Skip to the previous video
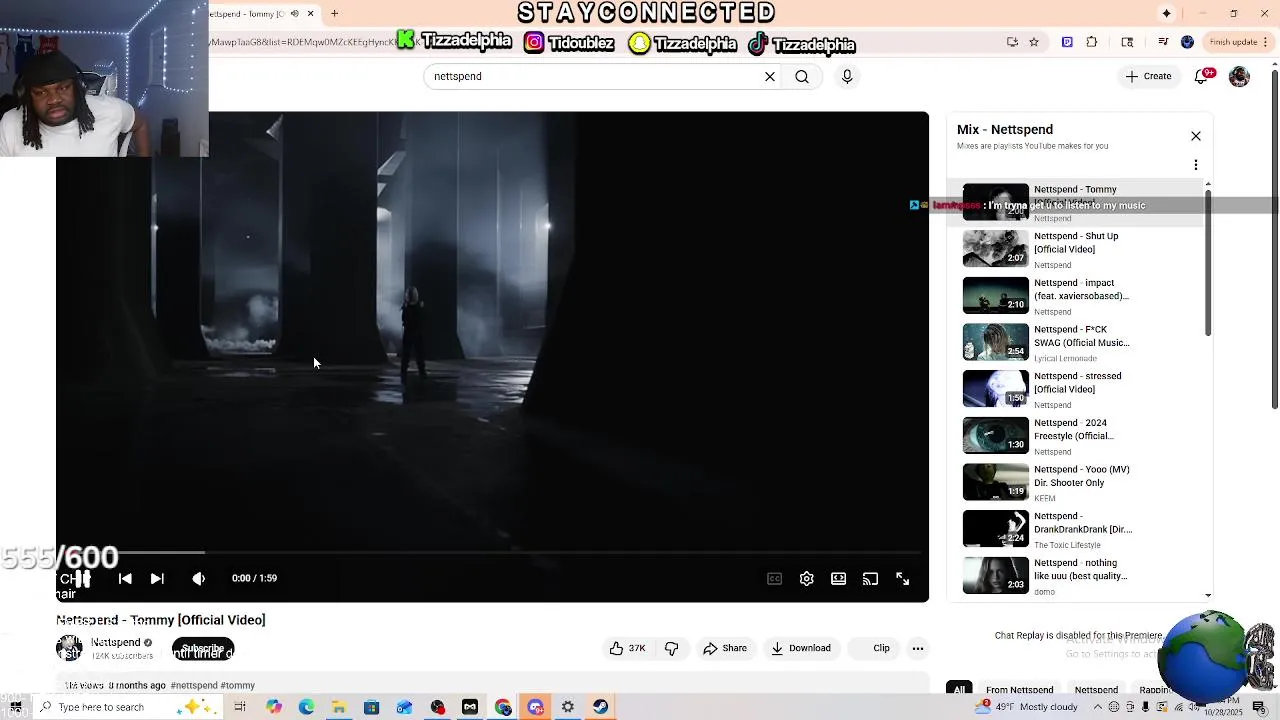 (125, 578)
